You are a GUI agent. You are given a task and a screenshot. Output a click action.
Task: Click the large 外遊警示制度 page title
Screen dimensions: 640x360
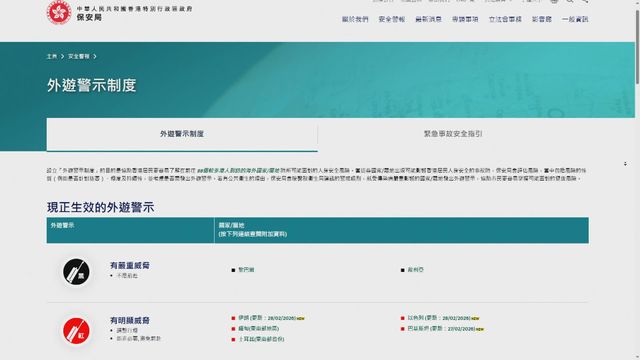tap(91, 85)
